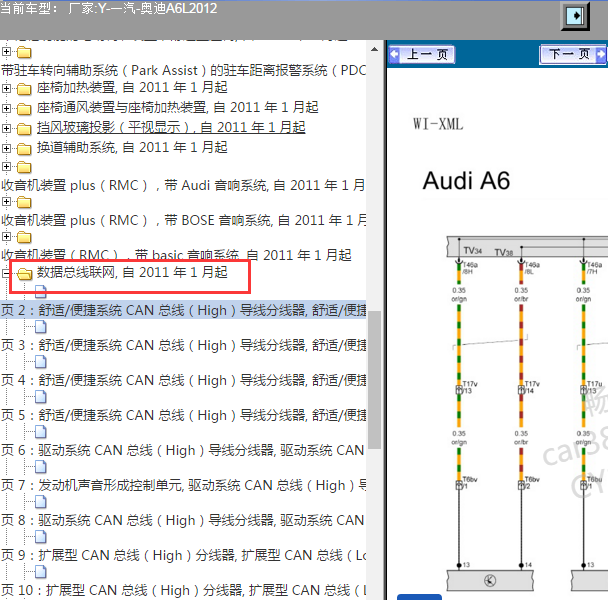608x600 pixels.
Task: Click folder icon of 挡风玻璃投影
Action: pyautogui.click(x=24, y=129)
